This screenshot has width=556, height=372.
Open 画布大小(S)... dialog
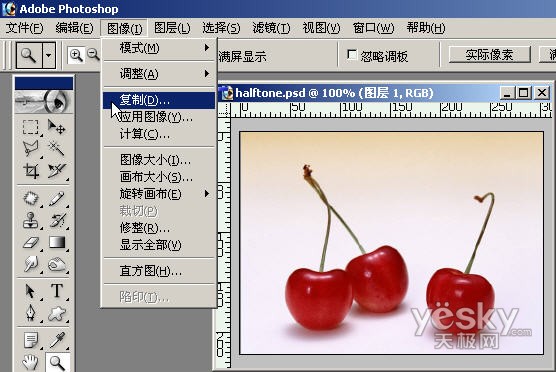159,177
